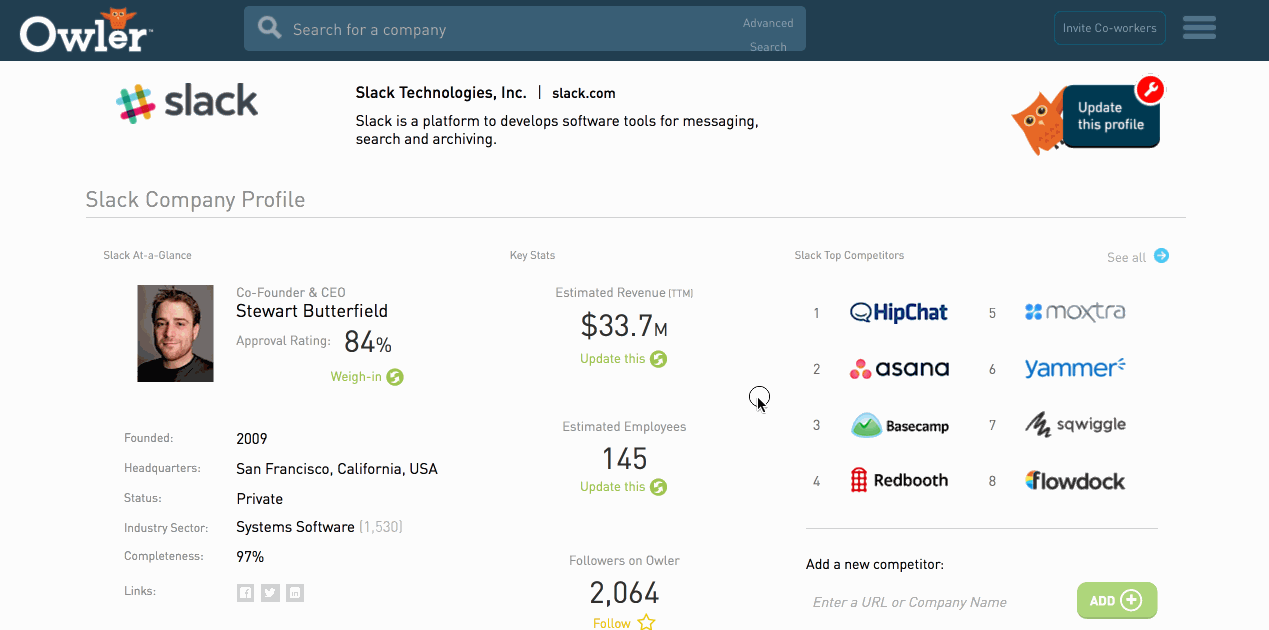
Task: Follow Slack using the star icon
Action: 646,622
